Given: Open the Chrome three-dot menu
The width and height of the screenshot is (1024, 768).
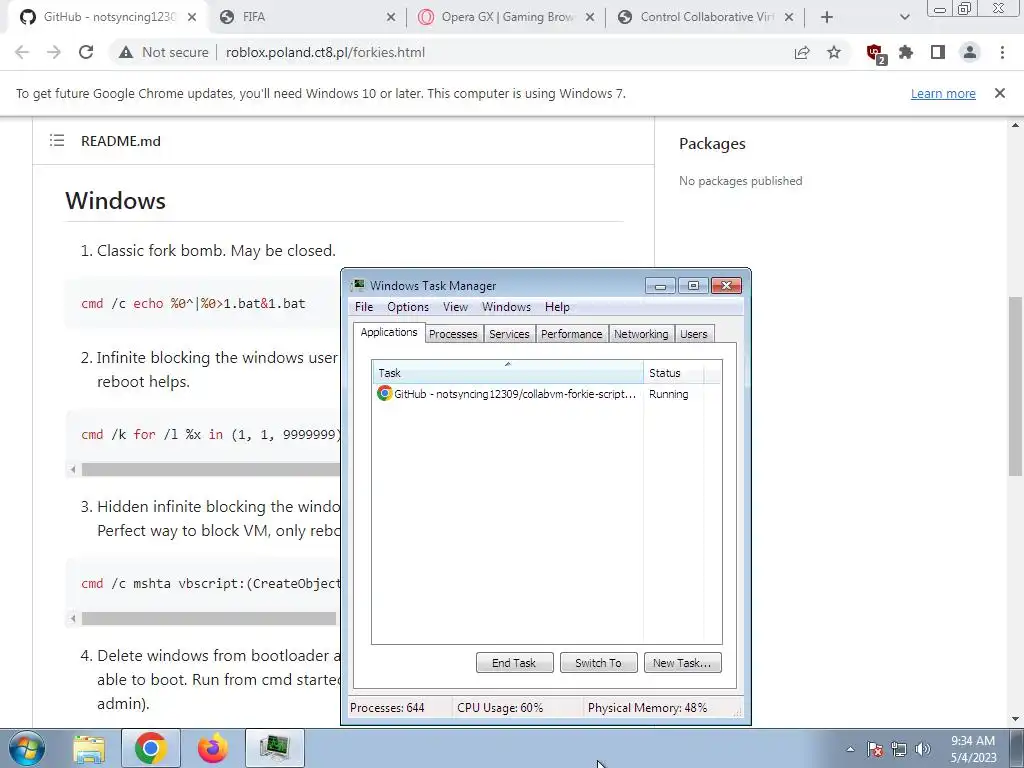Looking at the screenshot, I should [x=1002, y=52].
